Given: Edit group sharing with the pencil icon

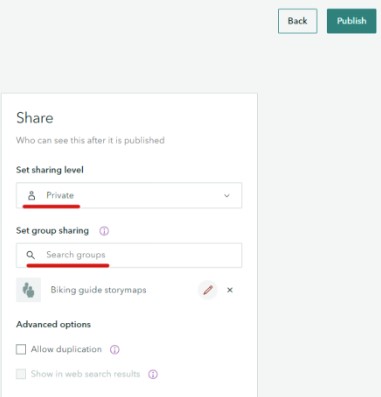Looking at the screenshot, I should point(208,290).
